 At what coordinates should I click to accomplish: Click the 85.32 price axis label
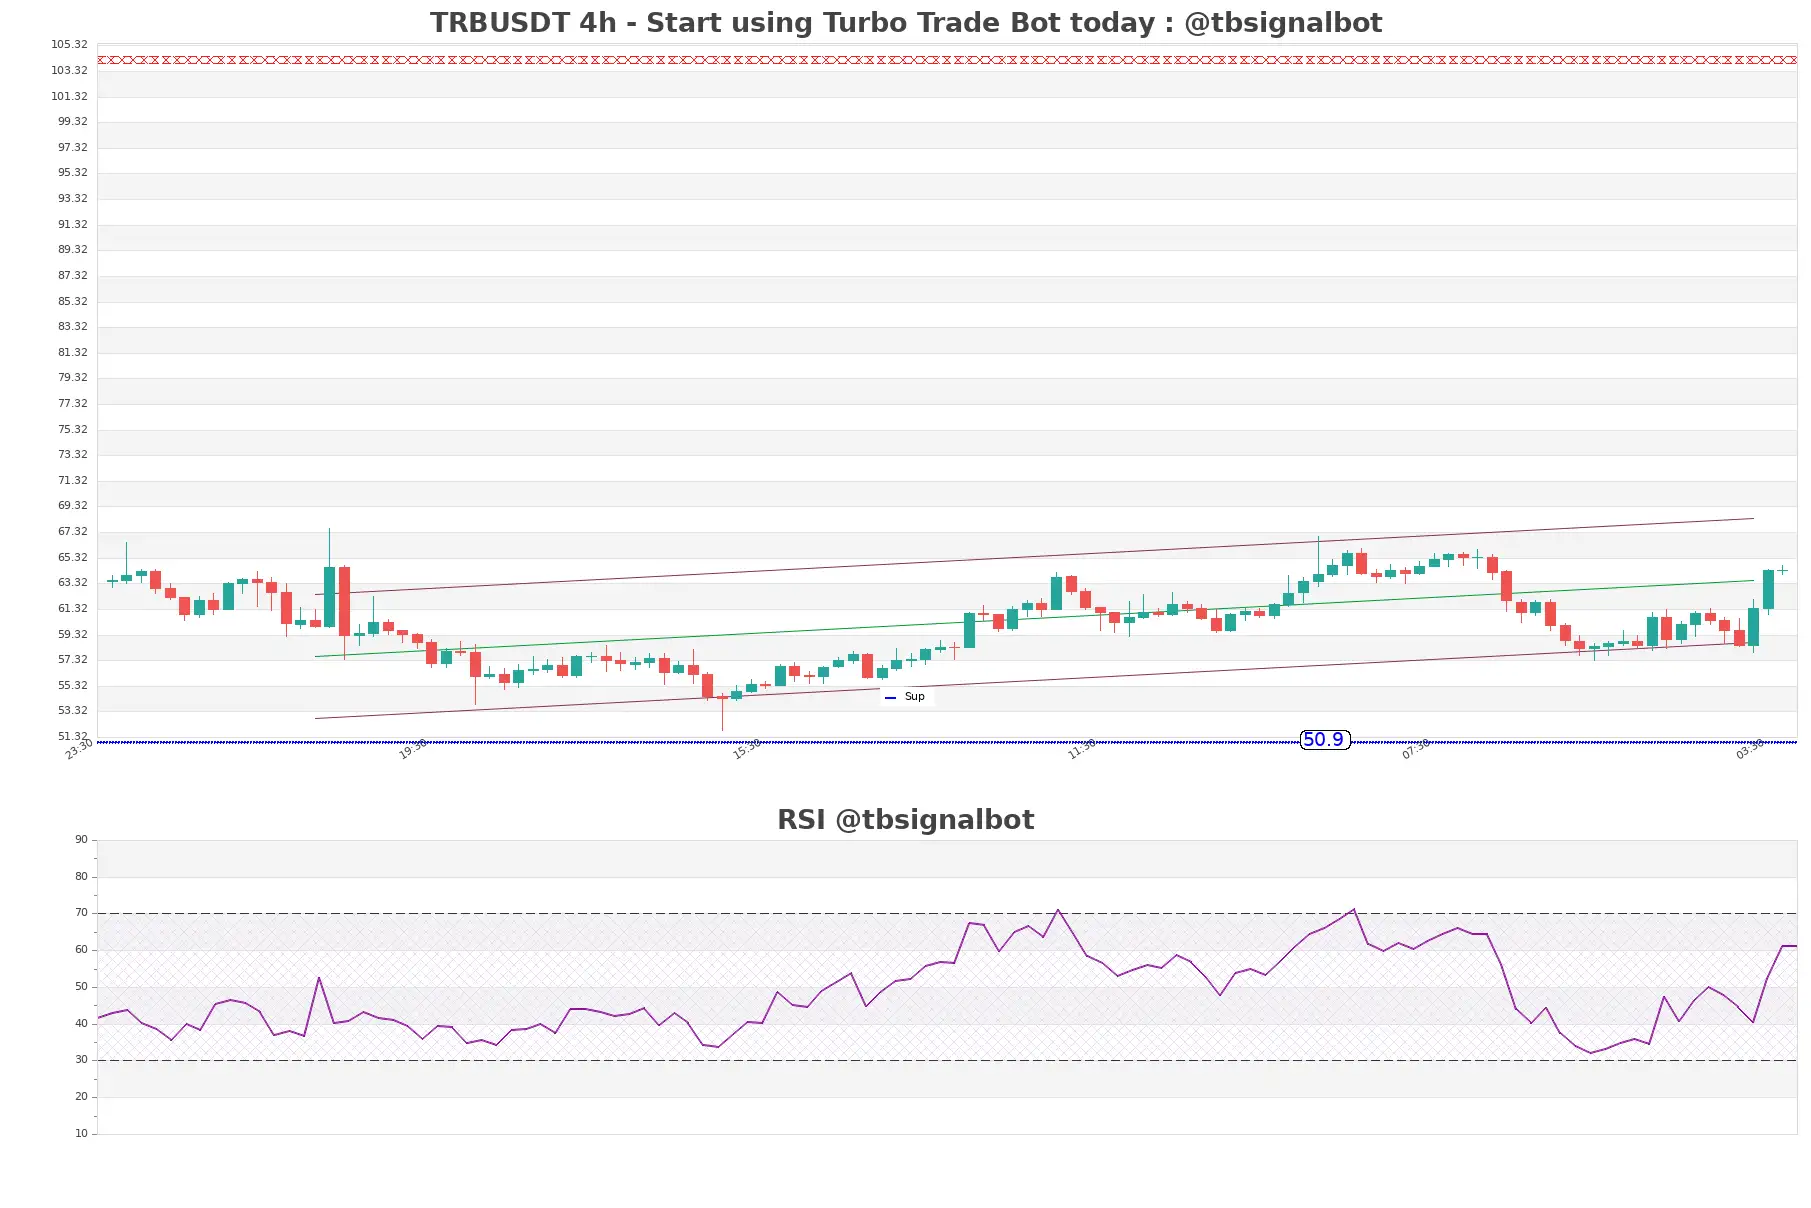click(x=73, y=302)
